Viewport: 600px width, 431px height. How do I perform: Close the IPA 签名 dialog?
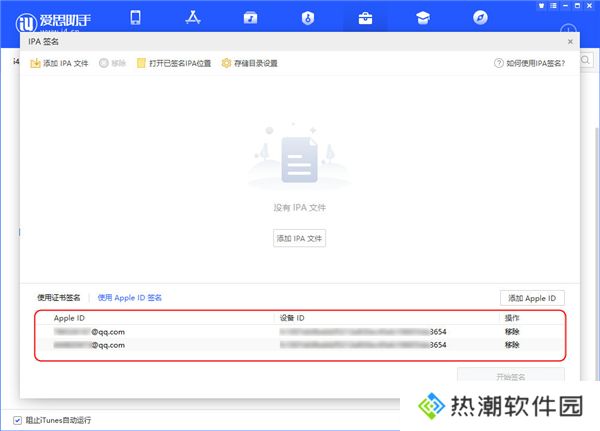tap(570, 41)
